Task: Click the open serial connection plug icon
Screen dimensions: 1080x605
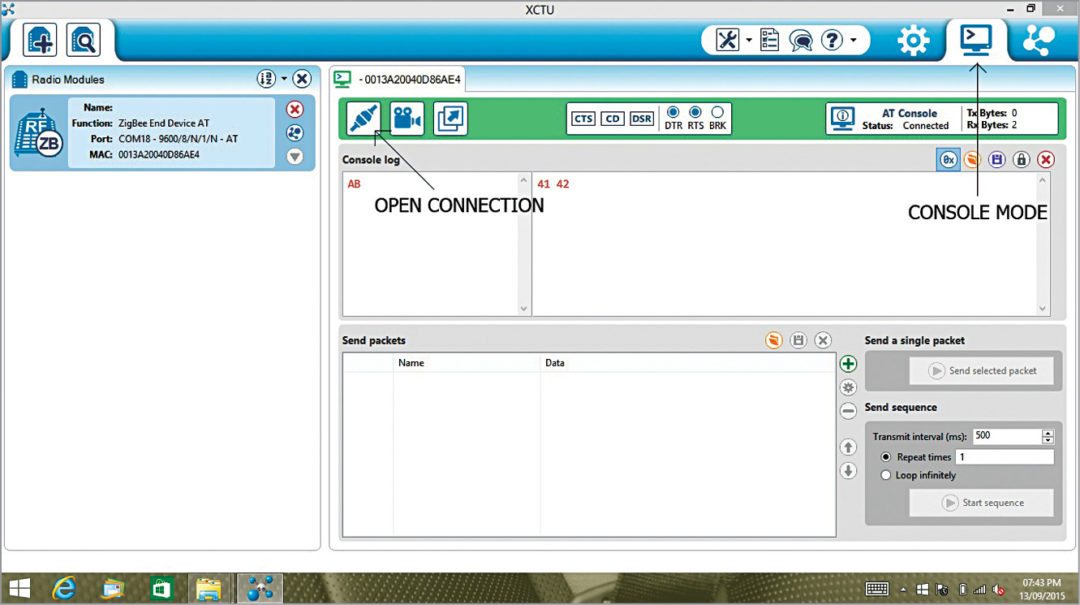Action: click(x=364, y=119)
